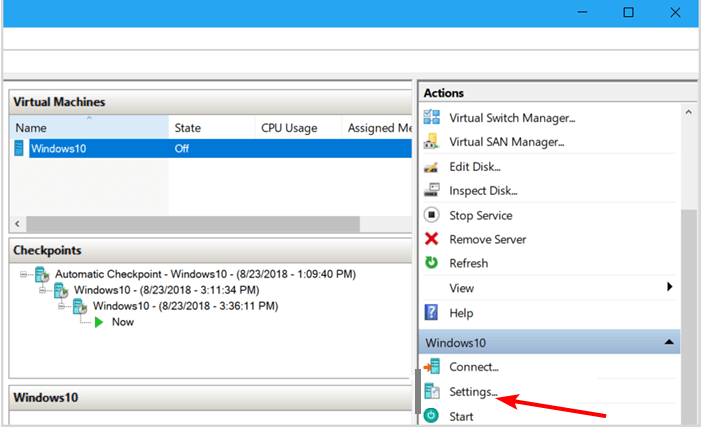Click the green Refresh icon

[432, 263]
